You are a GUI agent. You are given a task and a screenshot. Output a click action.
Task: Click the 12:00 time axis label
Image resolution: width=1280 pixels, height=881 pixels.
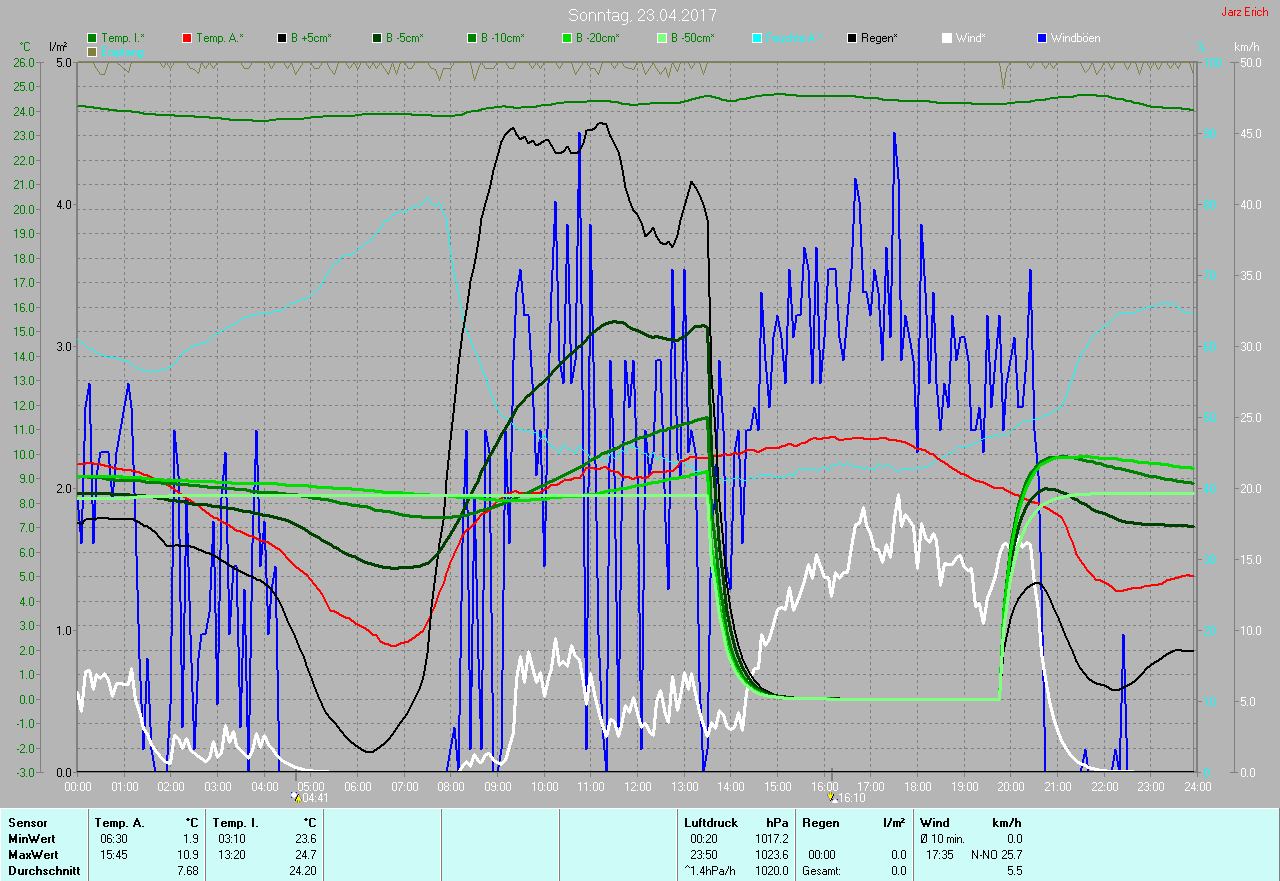pos(637,786)
